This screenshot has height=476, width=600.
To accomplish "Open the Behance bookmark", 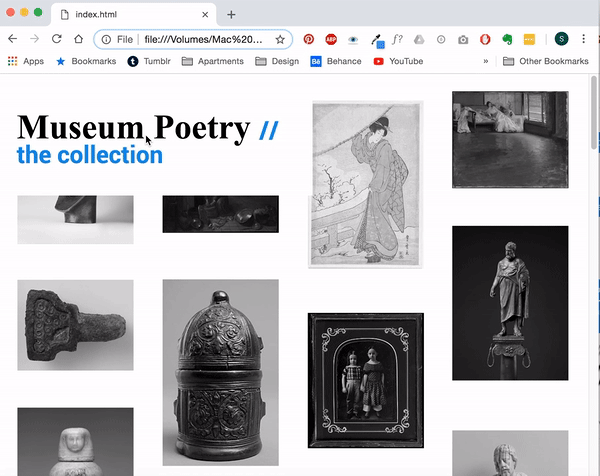I will (336, 61).
